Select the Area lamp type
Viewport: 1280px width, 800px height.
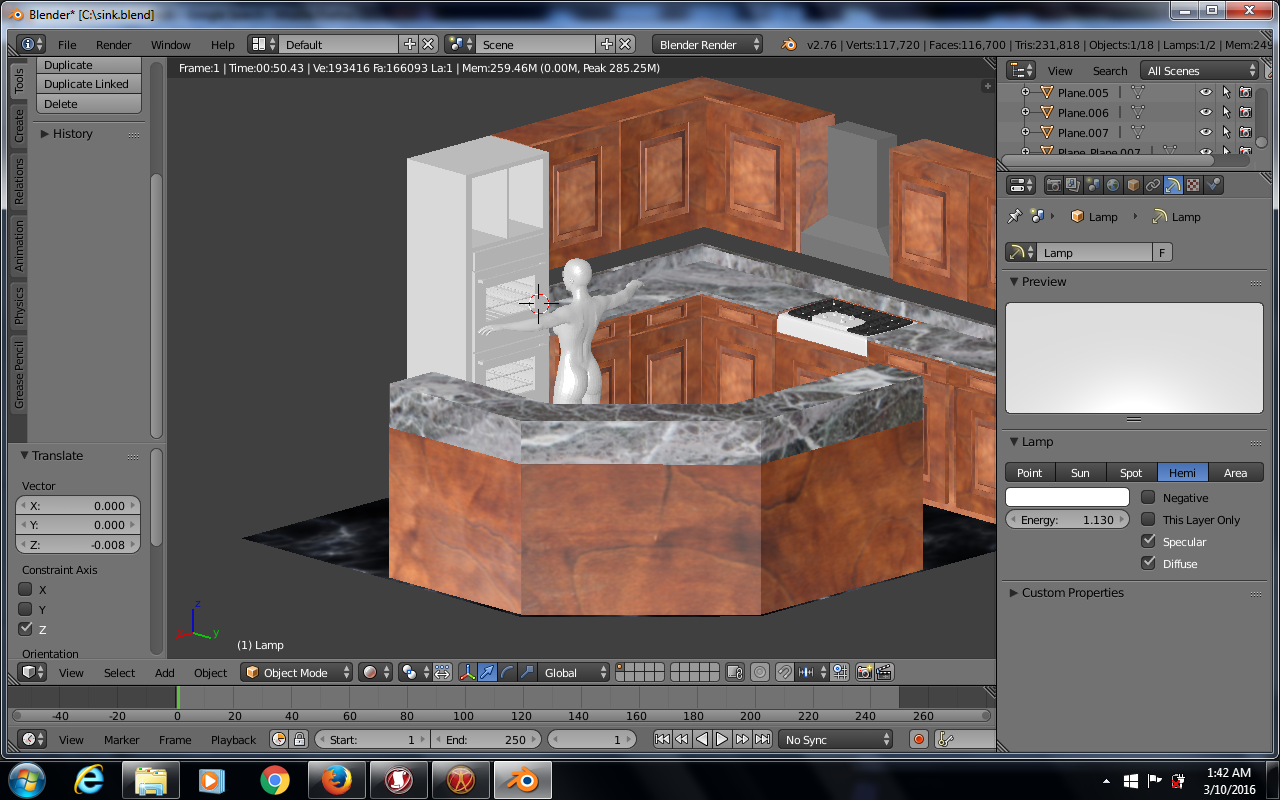[x=1236, y=472]
